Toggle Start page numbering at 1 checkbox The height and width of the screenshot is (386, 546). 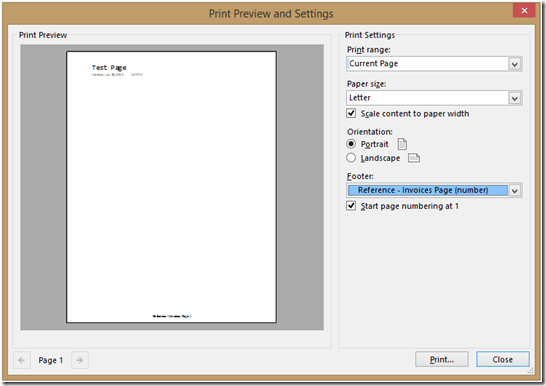coord(351,206)
